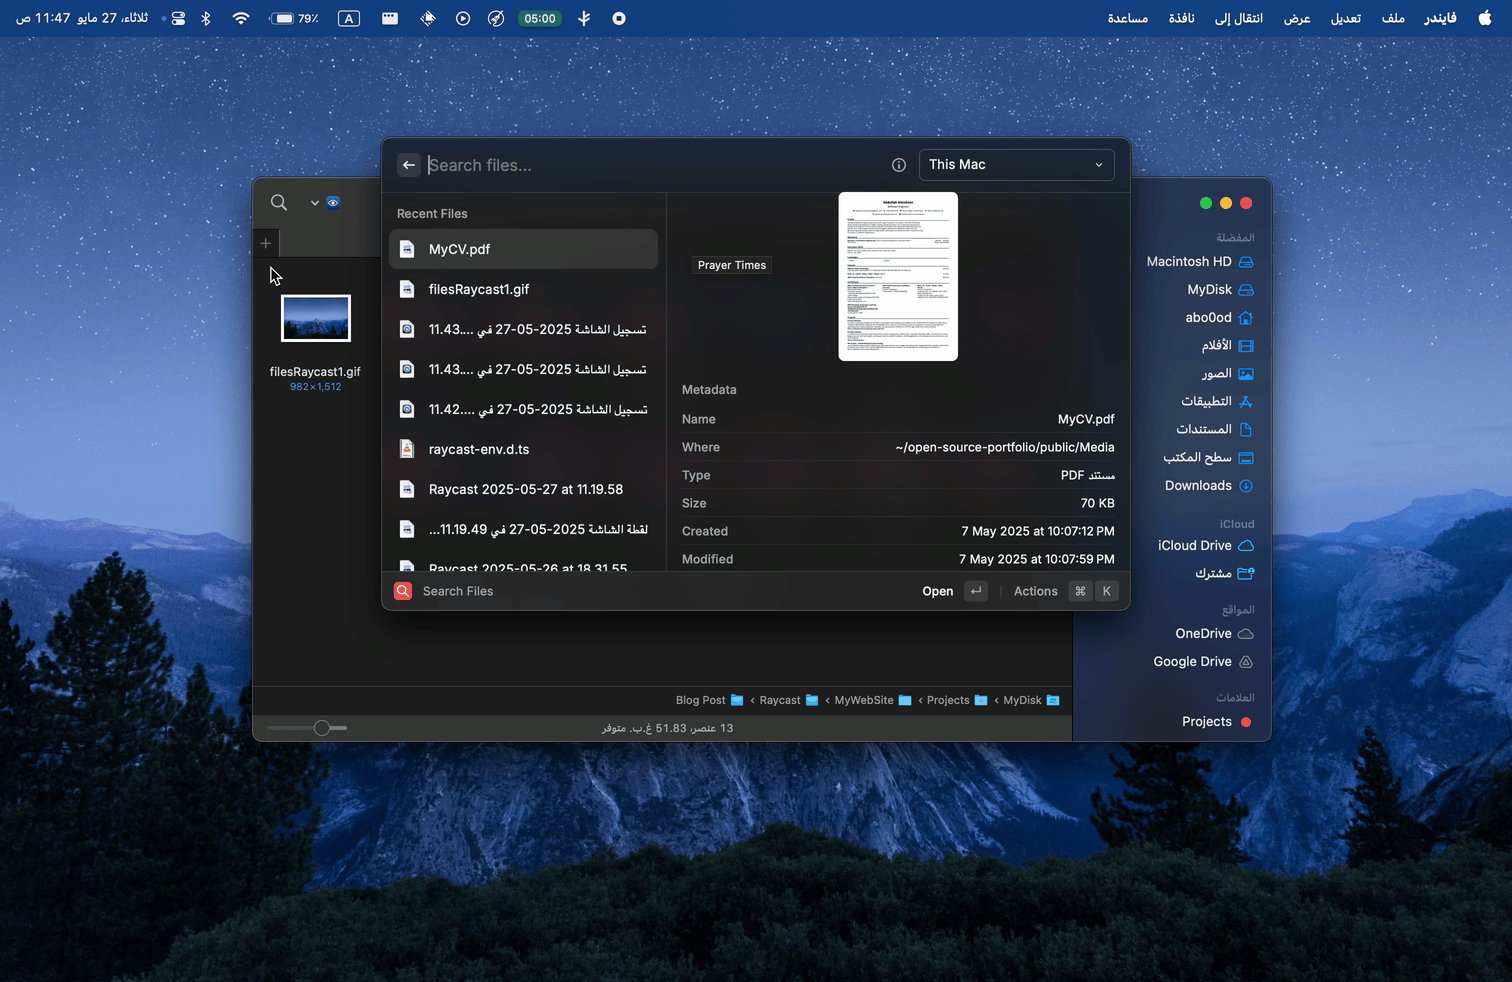
Task: Click the back arrow in Raycast search
Action: [x=409, y=165]
